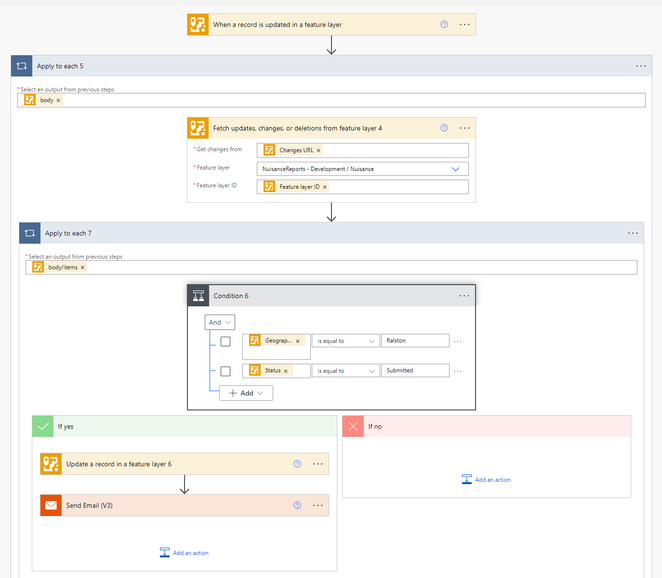The image size is (662, 578).
Task: Collapse the If yes branch header
Action: pos(180,426)
